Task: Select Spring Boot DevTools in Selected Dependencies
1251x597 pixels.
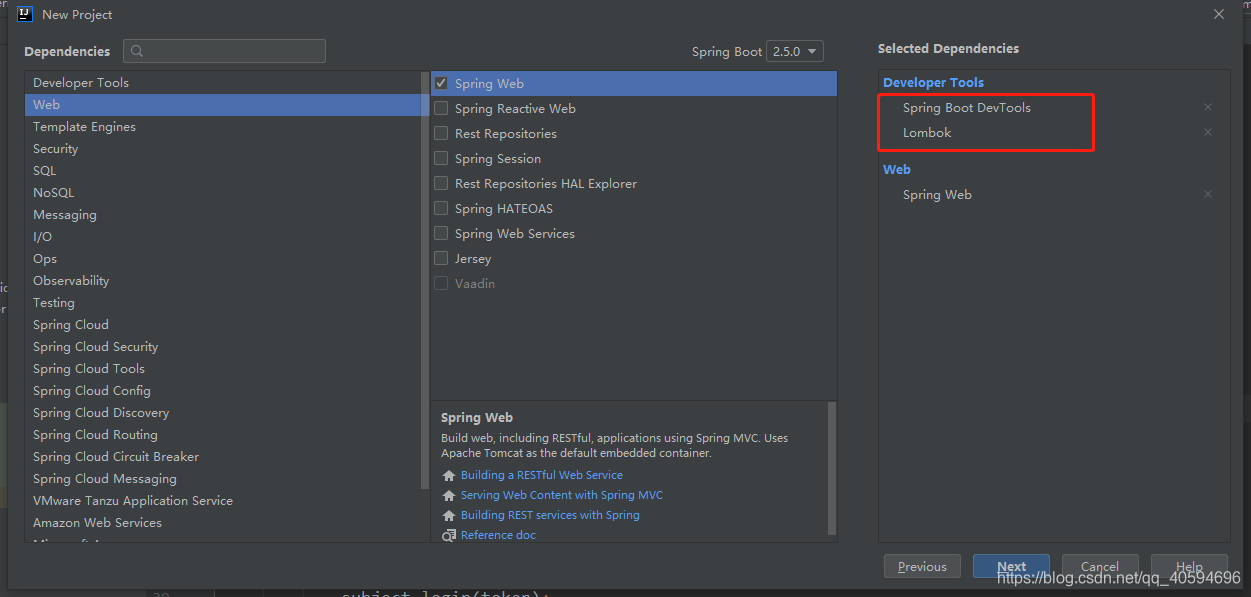Action: pyautogui.click(x=966, y=107)
